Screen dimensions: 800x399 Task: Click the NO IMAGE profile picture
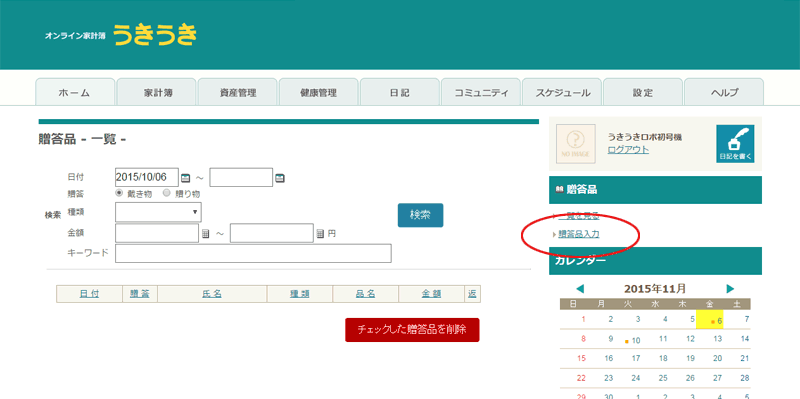point(576,144)
